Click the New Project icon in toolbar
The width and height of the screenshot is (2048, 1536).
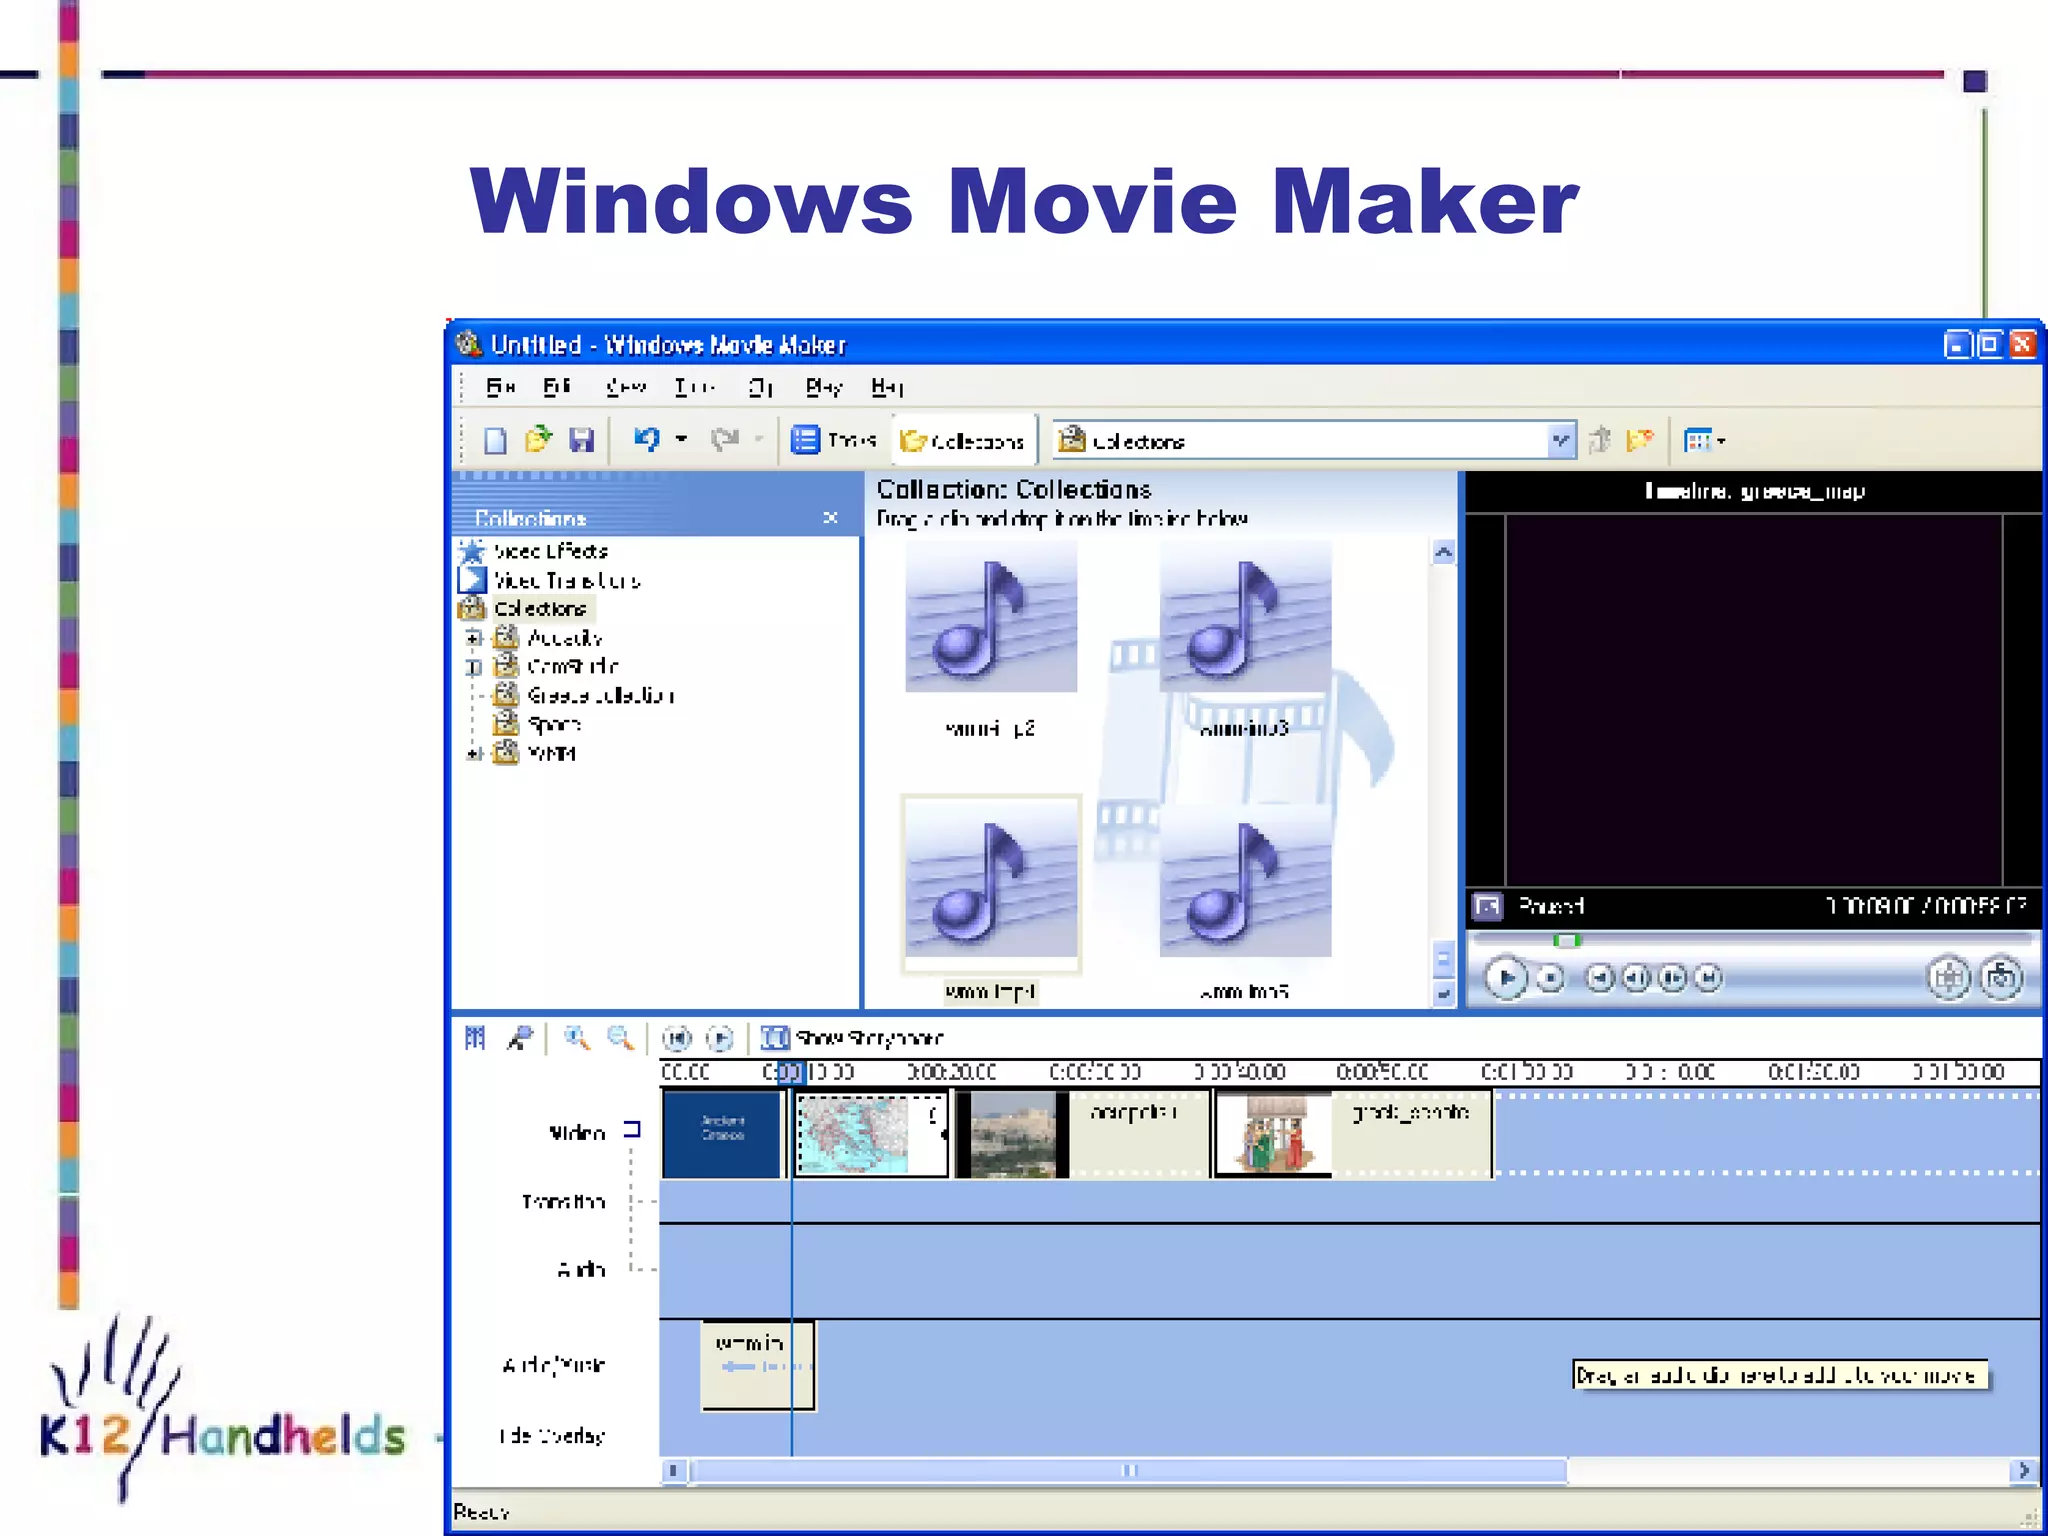tap(495, 440)
